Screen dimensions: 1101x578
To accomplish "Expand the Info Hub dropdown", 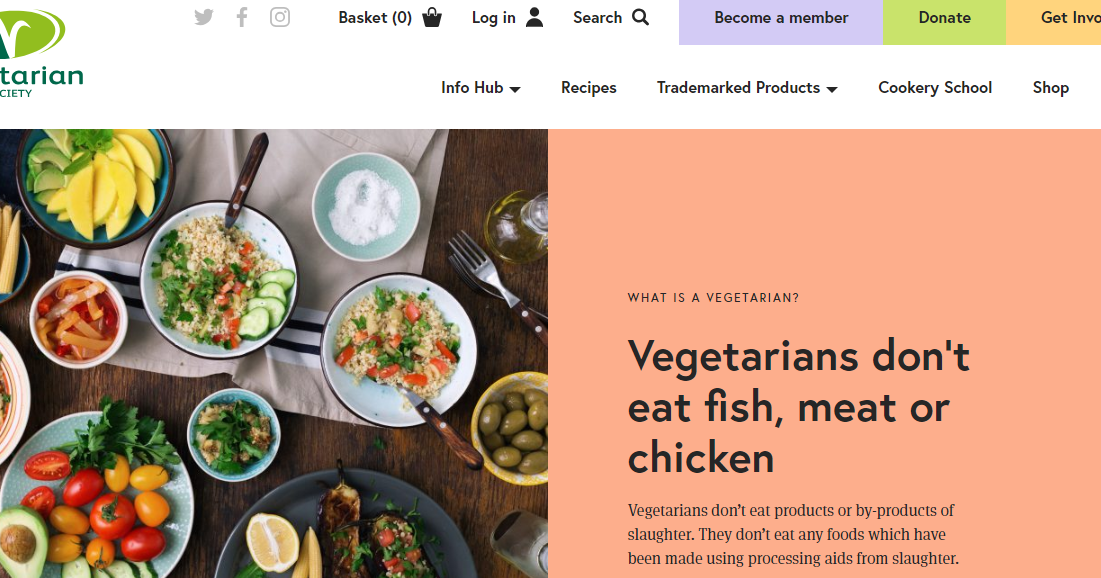I will pyautogui.click(x=472, y=88).
